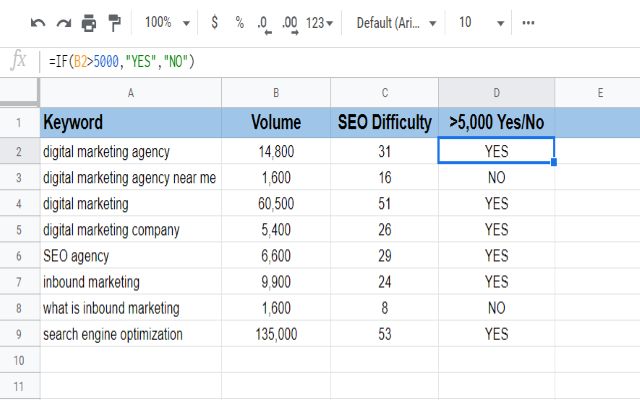Open the 100% zoom dropdown
640x400 pixels.
165,22
